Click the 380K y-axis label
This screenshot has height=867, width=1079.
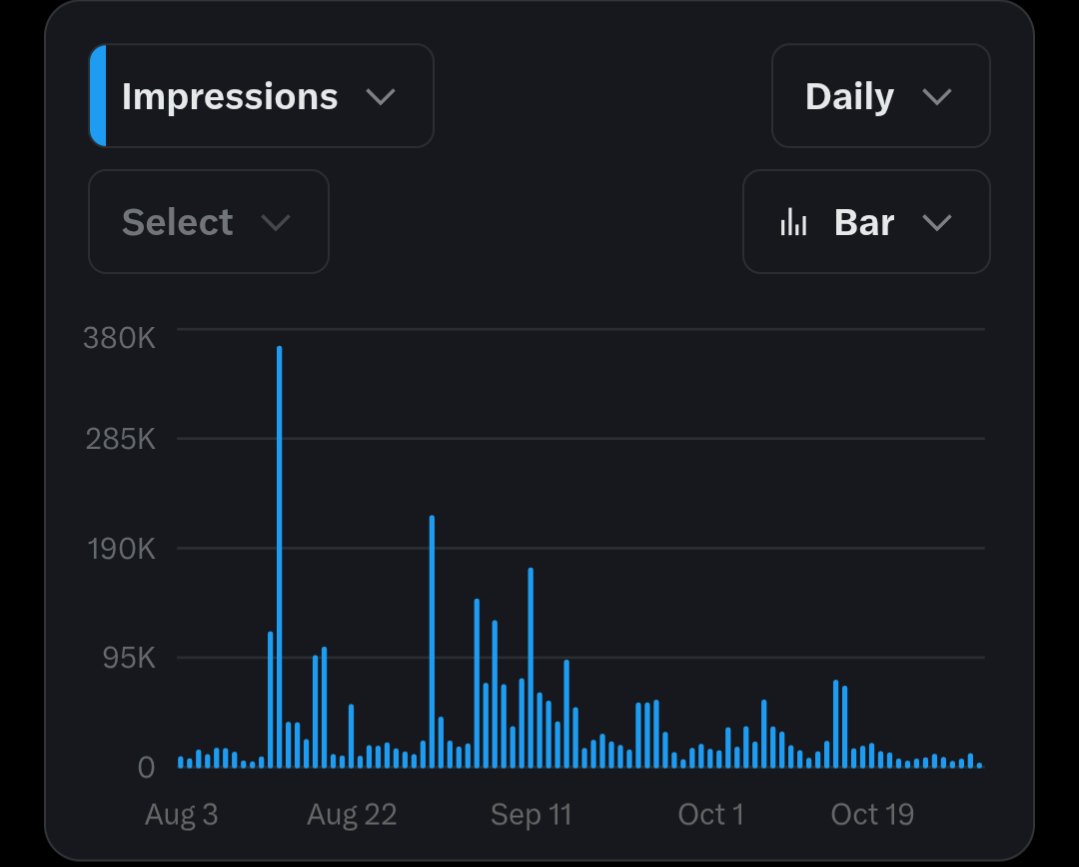119,338
